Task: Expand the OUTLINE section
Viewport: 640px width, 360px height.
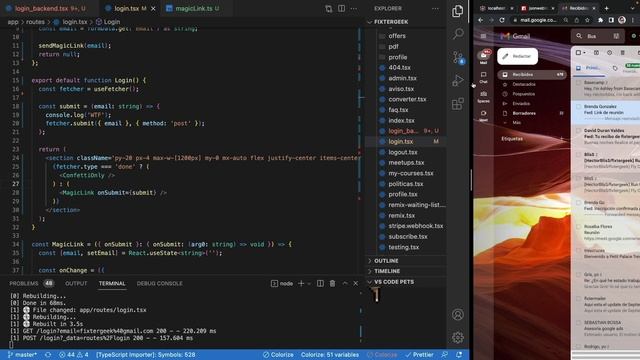Action: 370,261
